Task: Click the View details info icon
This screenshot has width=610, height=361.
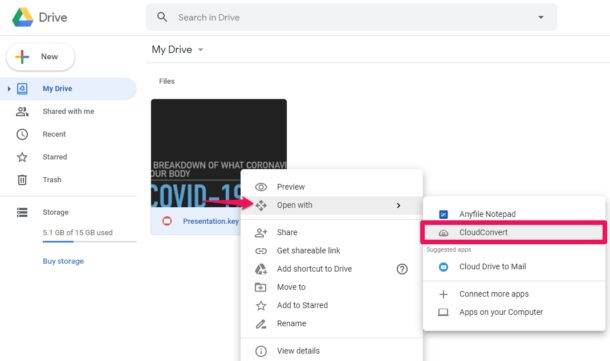Action: coord(261,351)
